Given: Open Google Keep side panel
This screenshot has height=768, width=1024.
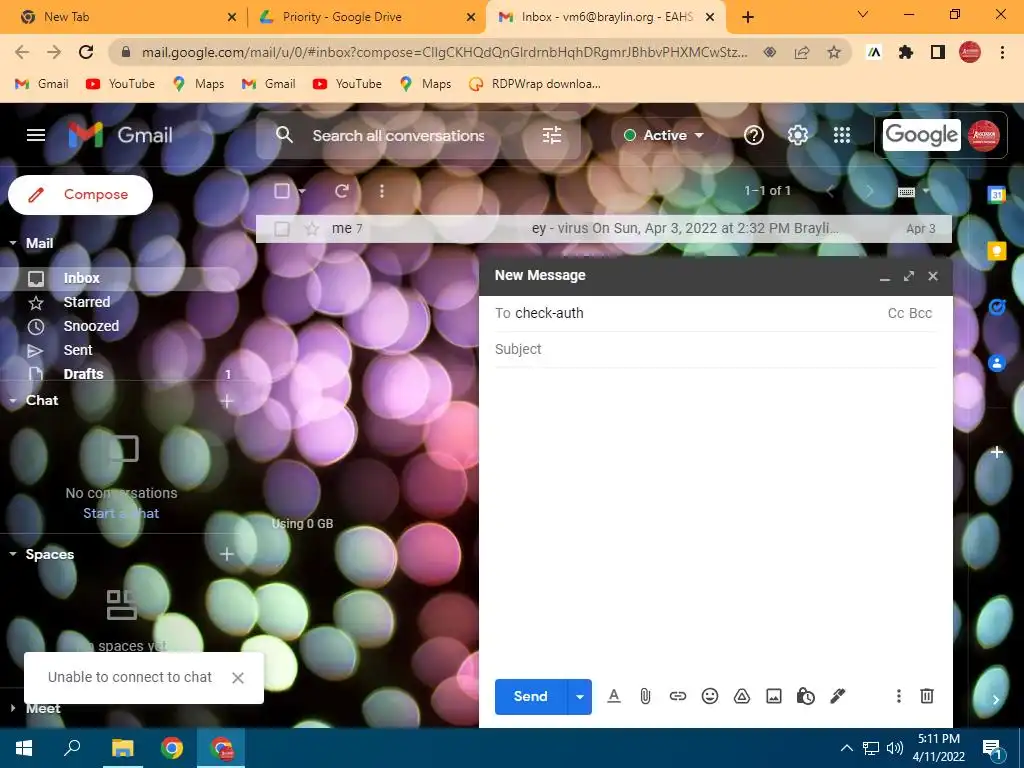Looking at the screenshot, I should [x=997, y=250].
